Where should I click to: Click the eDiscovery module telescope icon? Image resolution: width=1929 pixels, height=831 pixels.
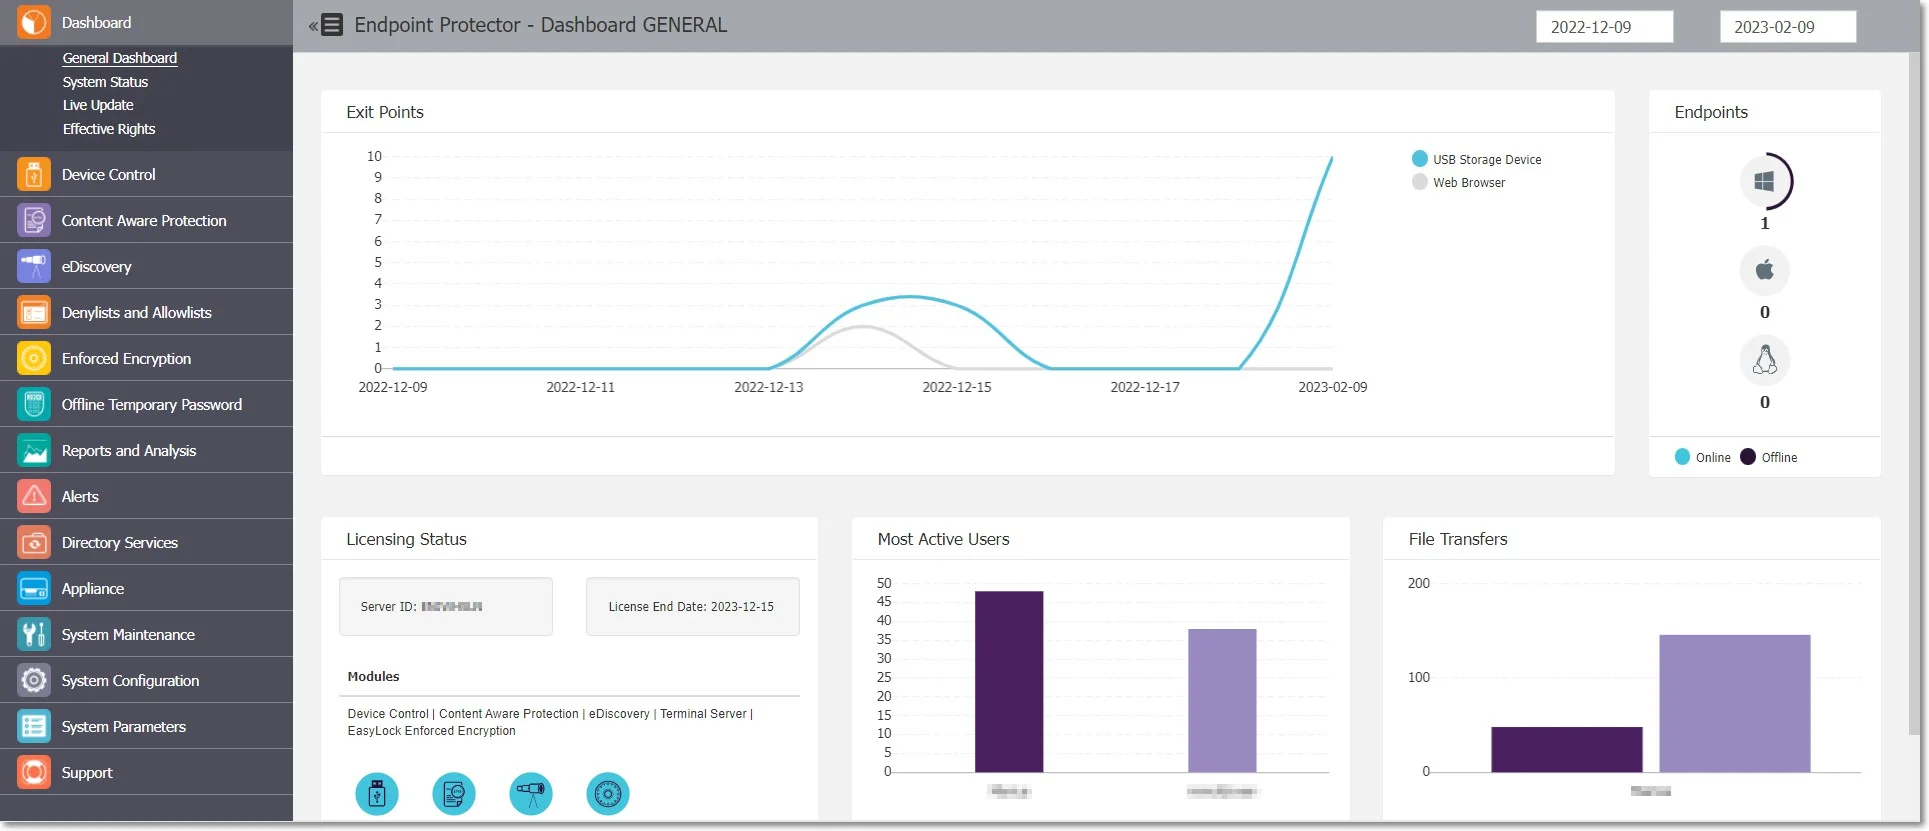point(531,794)
